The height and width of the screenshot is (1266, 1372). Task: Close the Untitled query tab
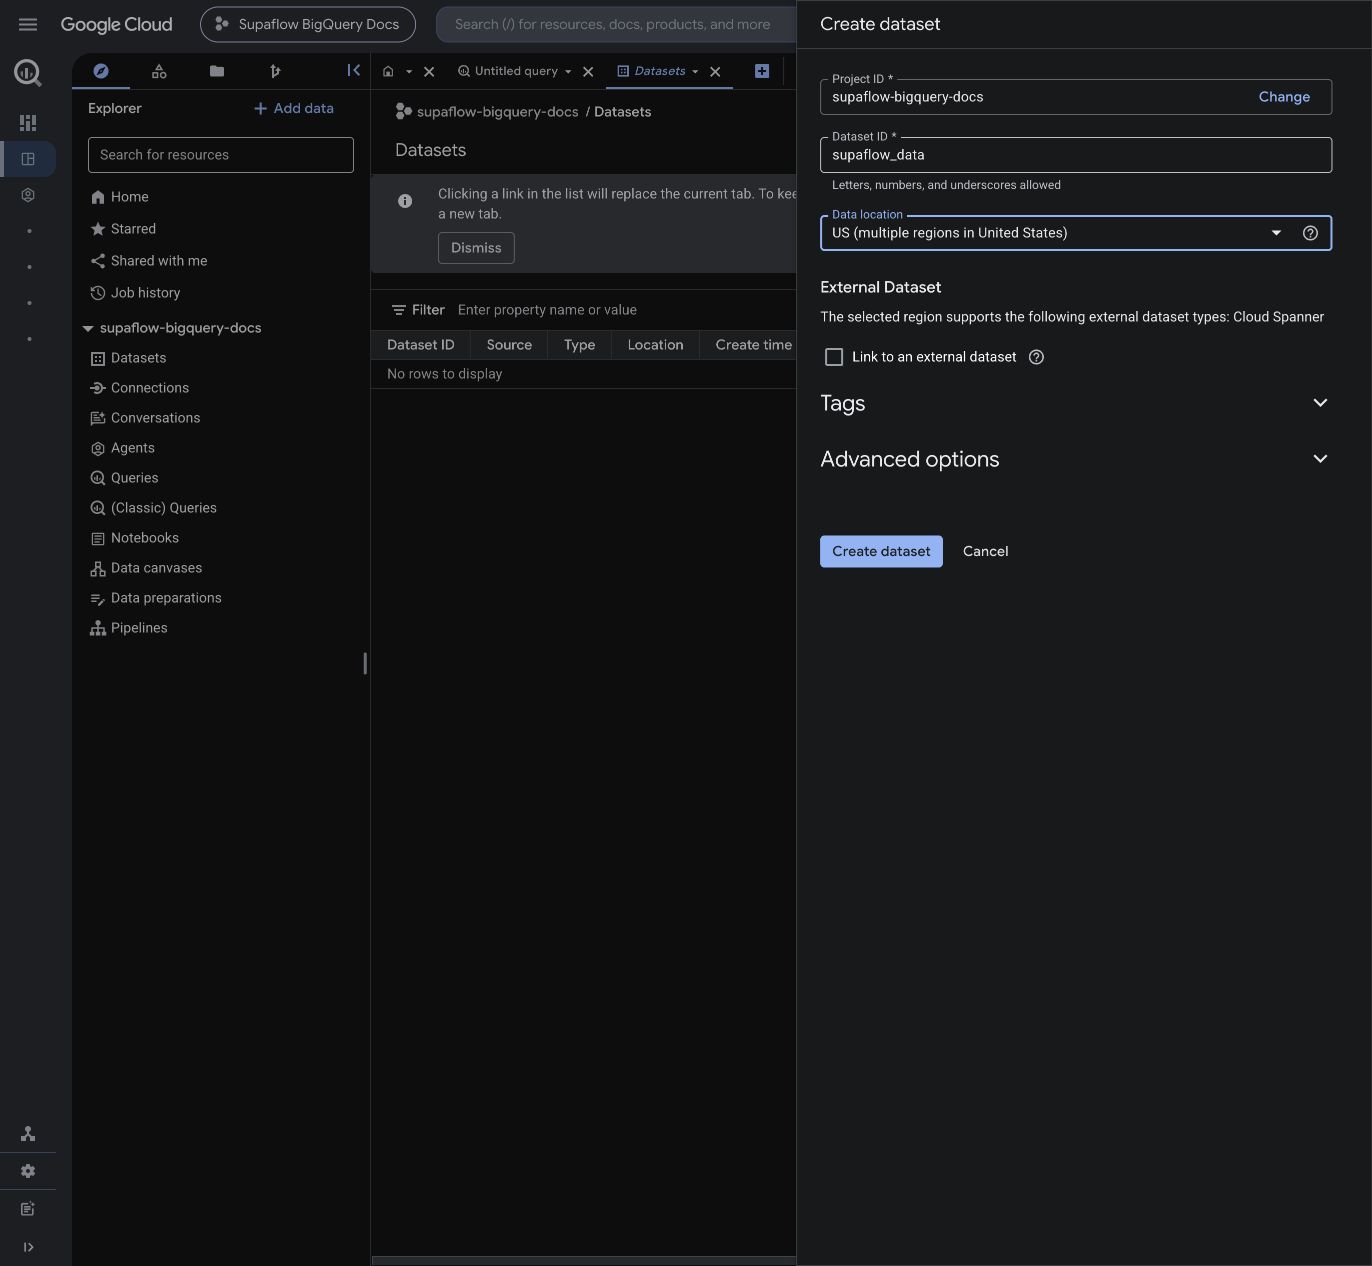point(588,72)
